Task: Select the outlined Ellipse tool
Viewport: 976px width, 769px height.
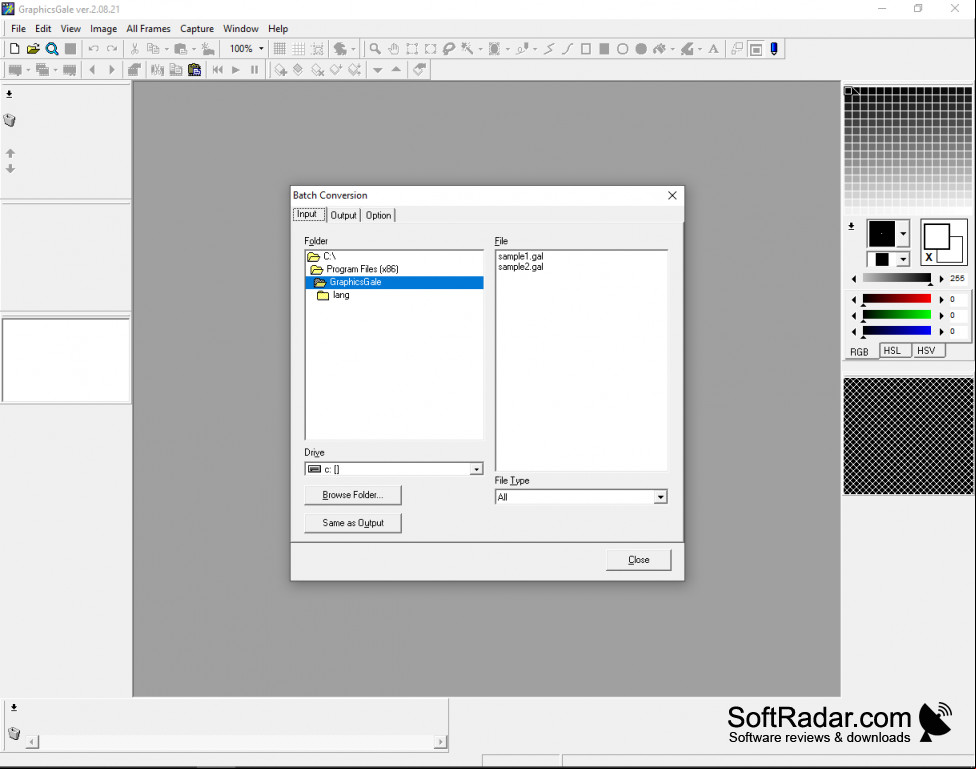Action: pyautogui.click(x=622, y=49)
